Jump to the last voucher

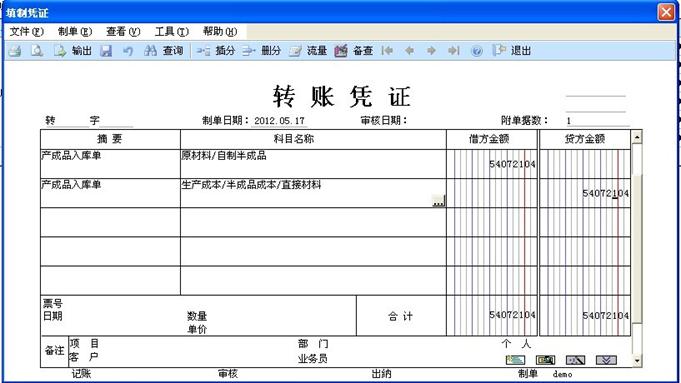coord(453,51)
